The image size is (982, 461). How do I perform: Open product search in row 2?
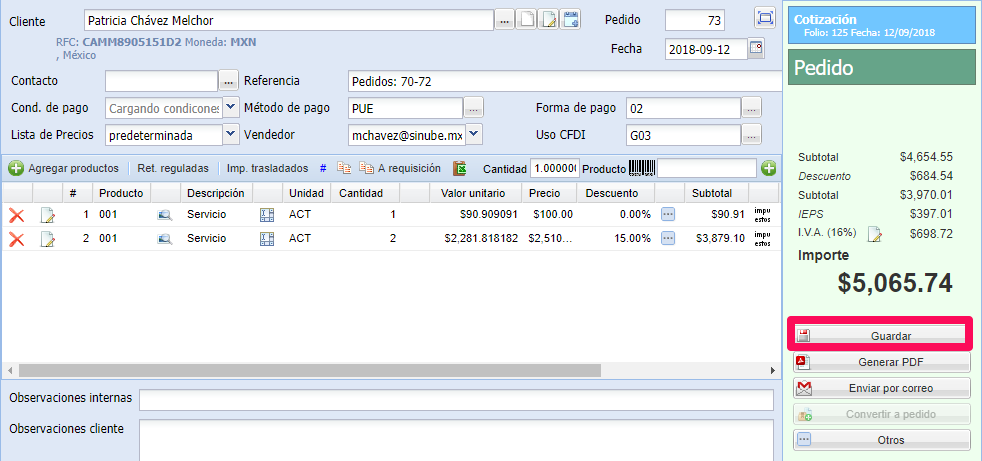tap(165, 239)
